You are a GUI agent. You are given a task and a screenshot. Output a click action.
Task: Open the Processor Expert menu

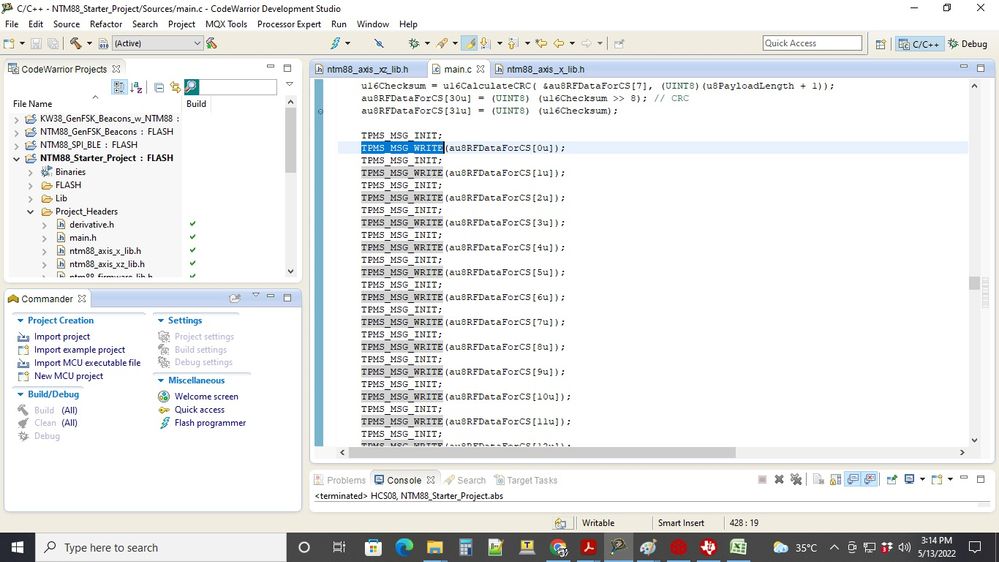tap(289, 24)
